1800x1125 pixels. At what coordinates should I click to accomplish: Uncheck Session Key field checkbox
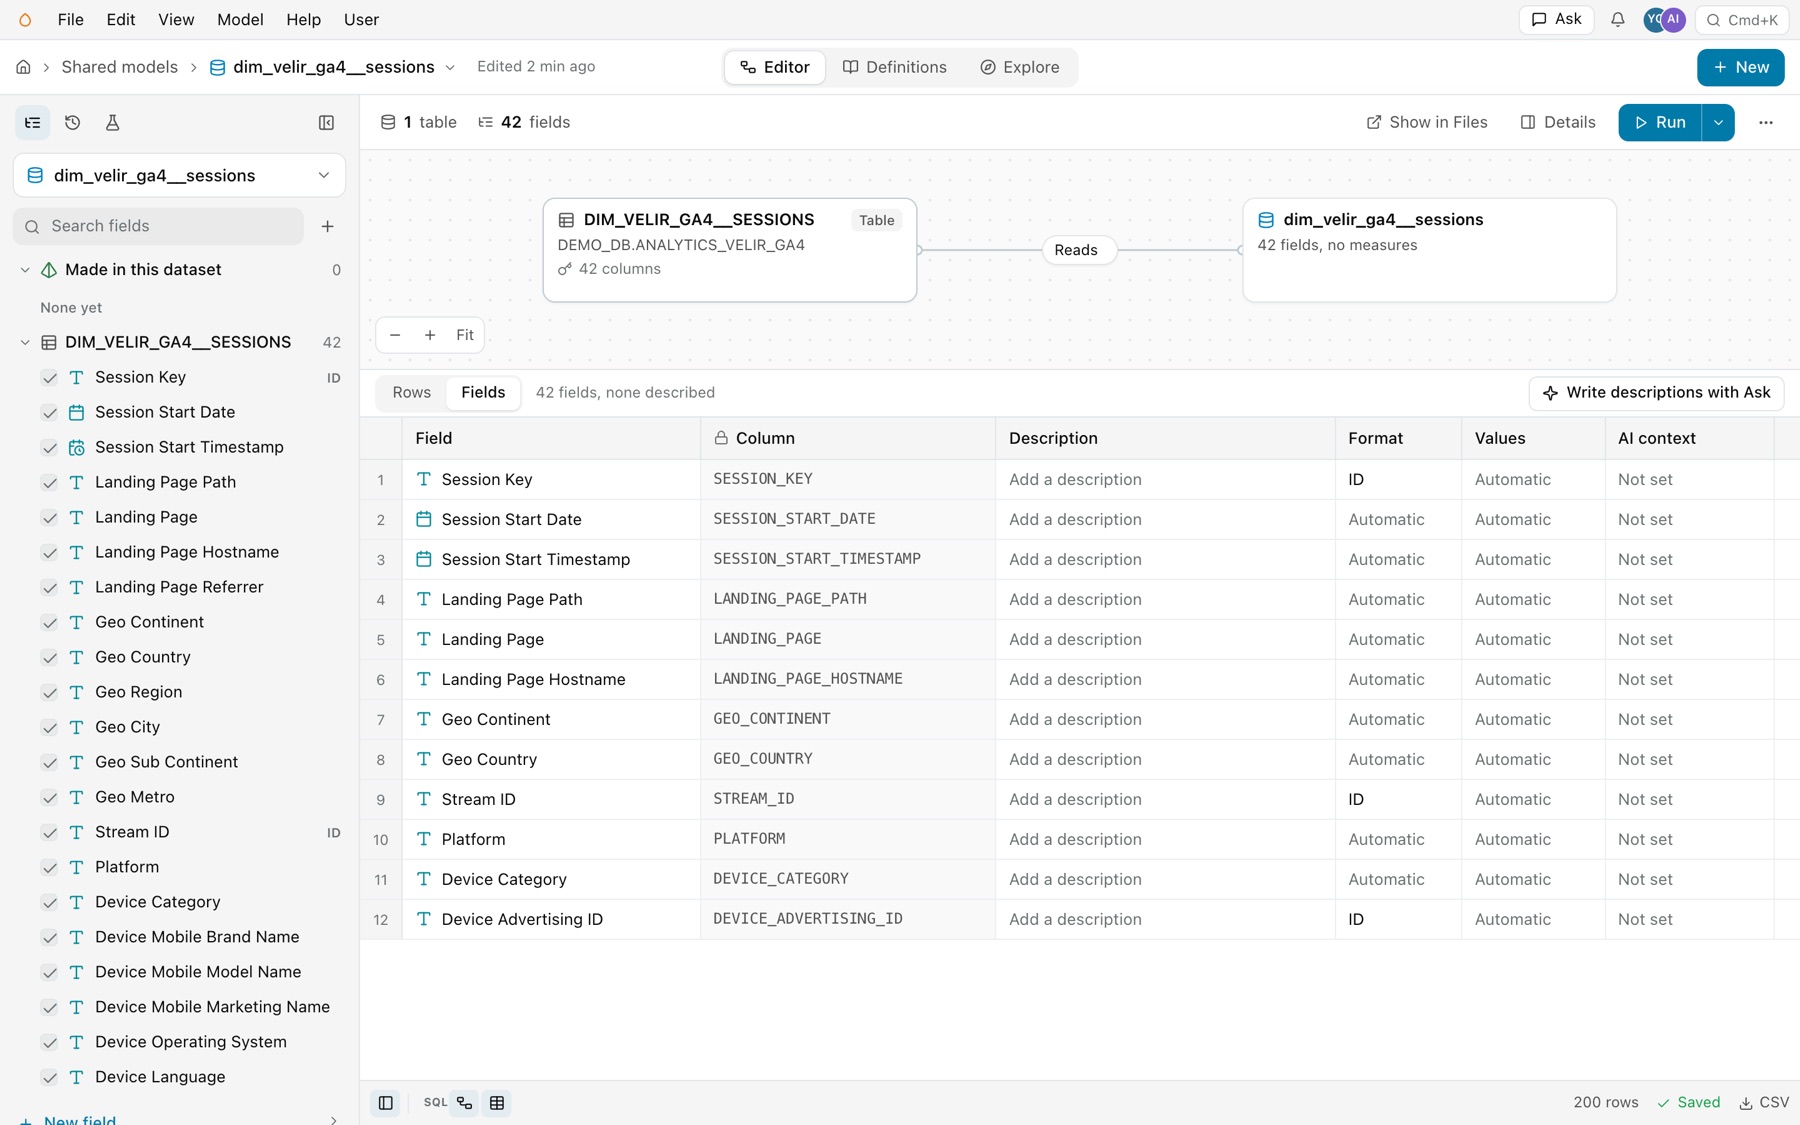click(49, 378)
